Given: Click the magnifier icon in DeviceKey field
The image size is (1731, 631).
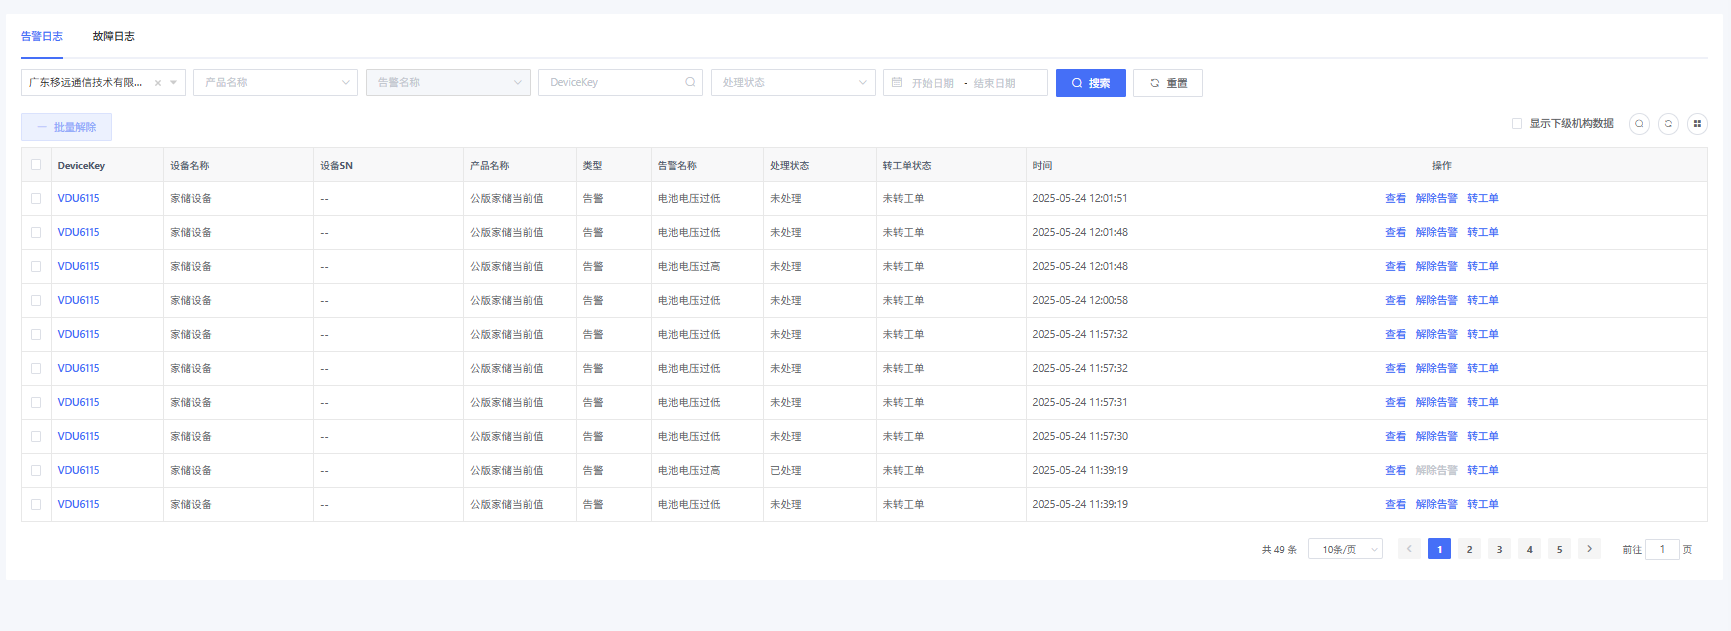Looking at the screenshot, I should 690,82.
